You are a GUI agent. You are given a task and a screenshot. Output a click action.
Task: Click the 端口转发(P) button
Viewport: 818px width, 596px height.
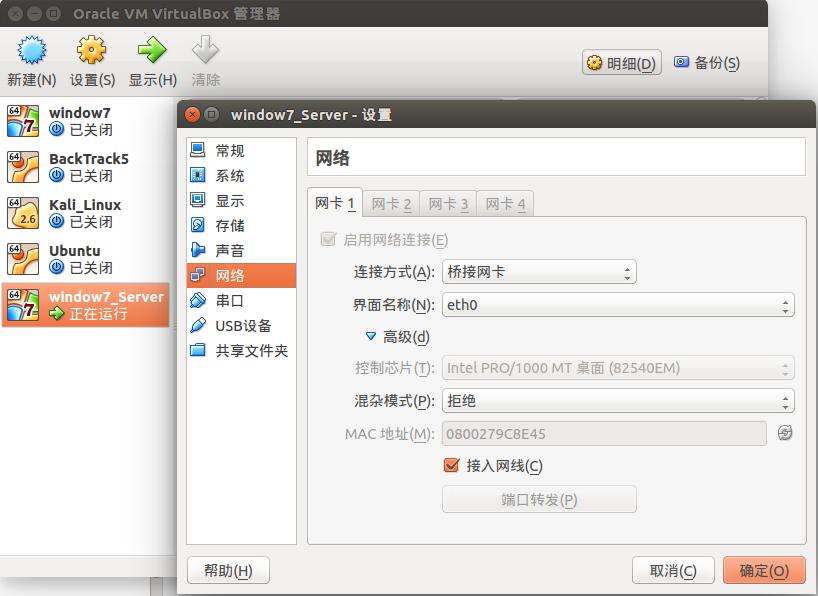click(539, 499)
